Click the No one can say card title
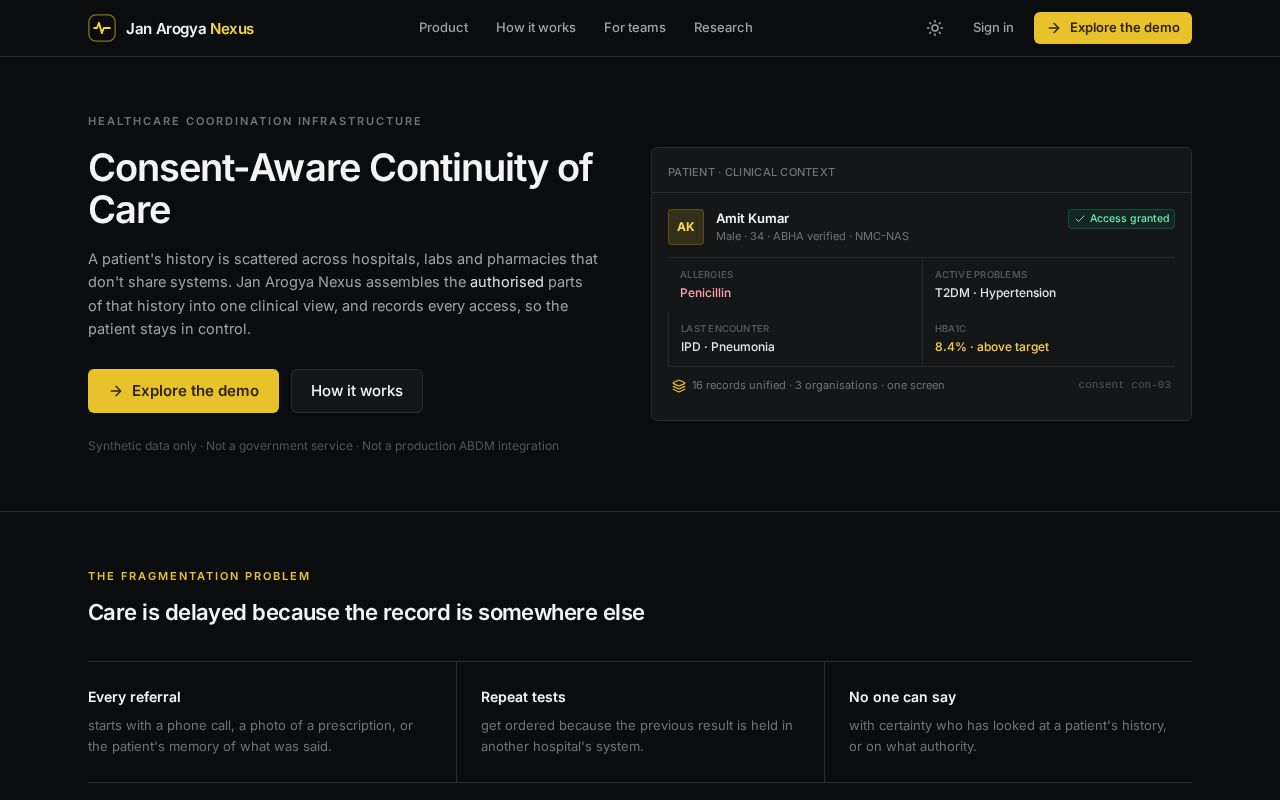 [902, 697]
